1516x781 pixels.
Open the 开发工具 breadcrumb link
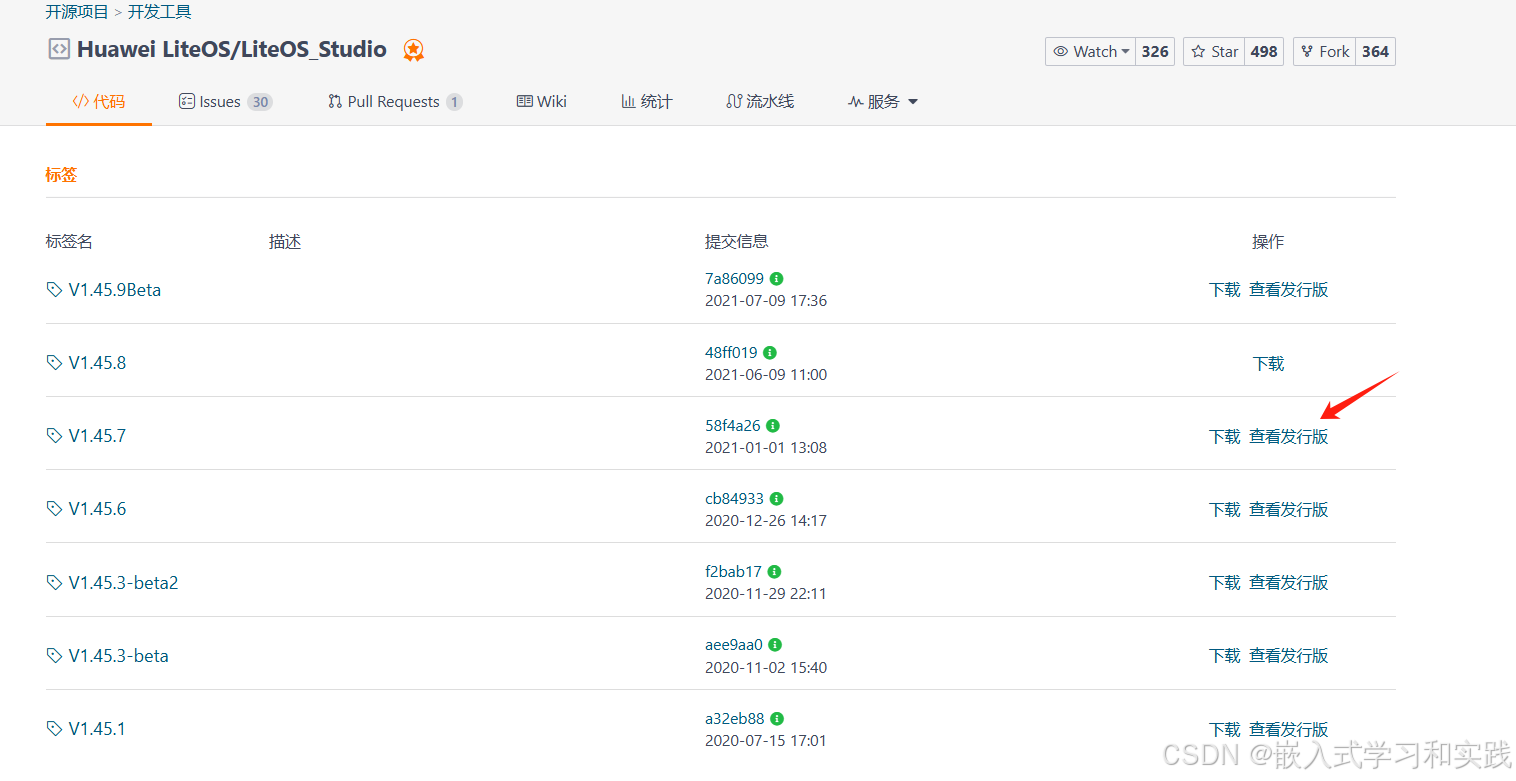pyautogui.click(x=159, y=12)
